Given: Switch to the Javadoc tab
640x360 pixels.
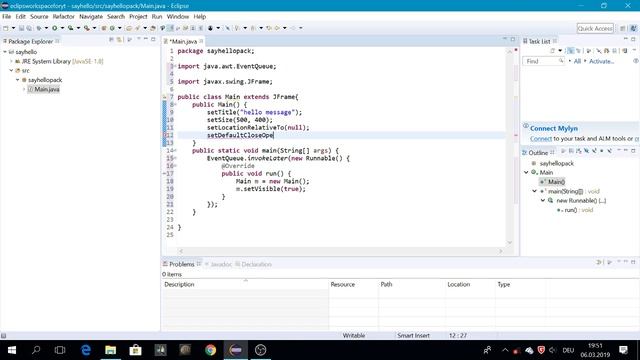Looking at the screenshot, I should 218,264.
